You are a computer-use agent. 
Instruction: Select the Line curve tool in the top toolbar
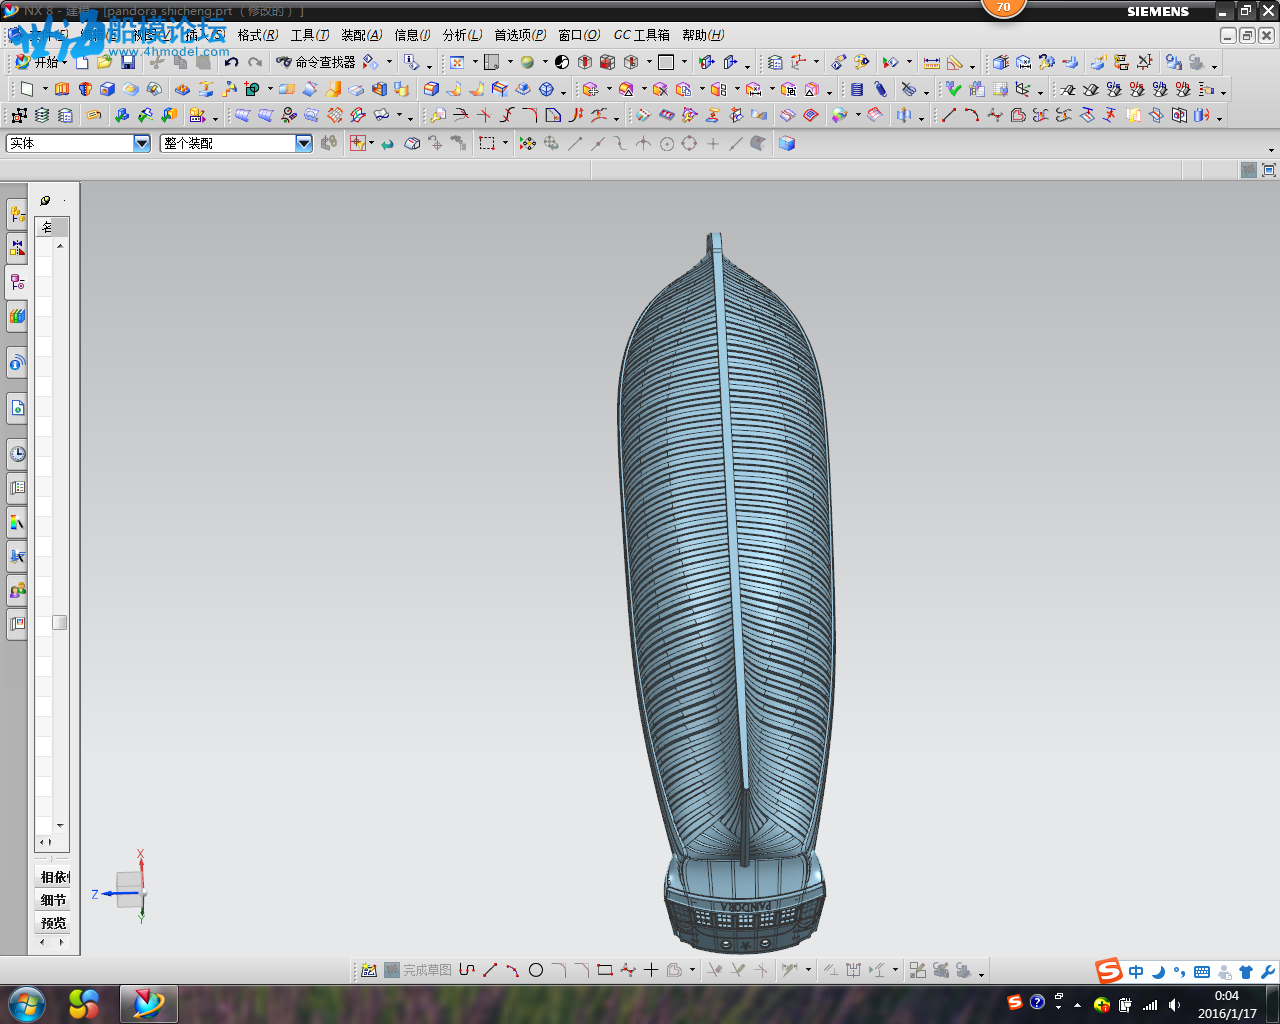point(949,115)
